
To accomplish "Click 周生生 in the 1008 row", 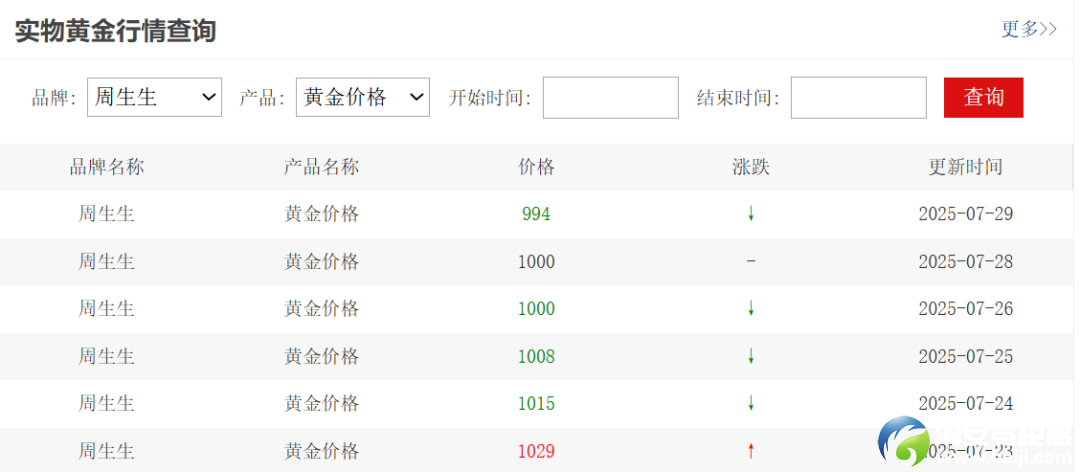I will tap(106, 356).
